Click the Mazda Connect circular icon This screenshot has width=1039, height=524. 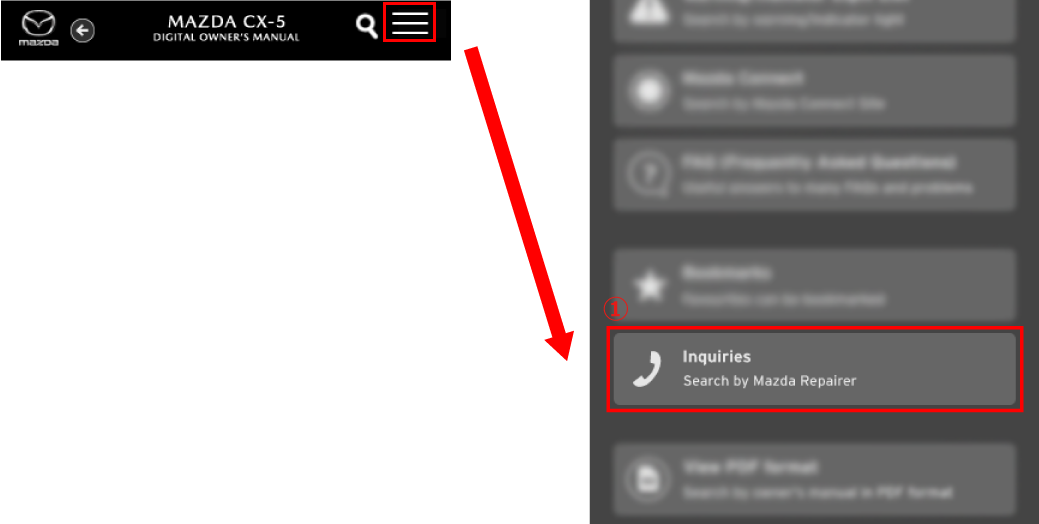tap(646, 91)
